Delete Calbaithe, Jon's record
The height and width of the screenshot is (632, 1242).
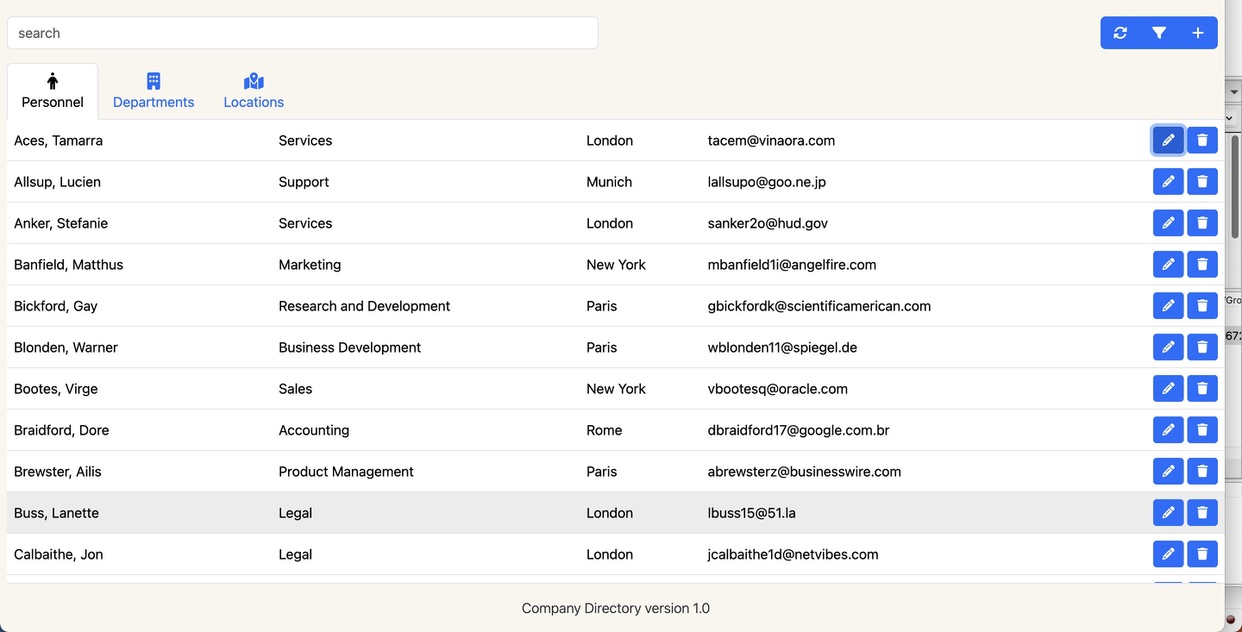pyautogui.click(x=1202, y=553)
